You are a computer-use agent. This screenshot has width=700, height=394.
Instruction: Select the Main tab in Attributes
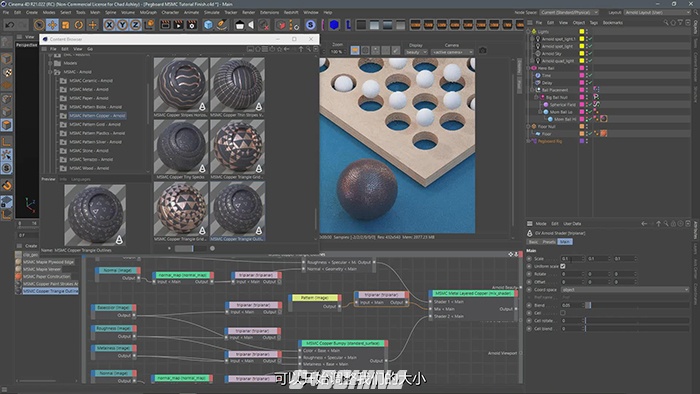565,241
